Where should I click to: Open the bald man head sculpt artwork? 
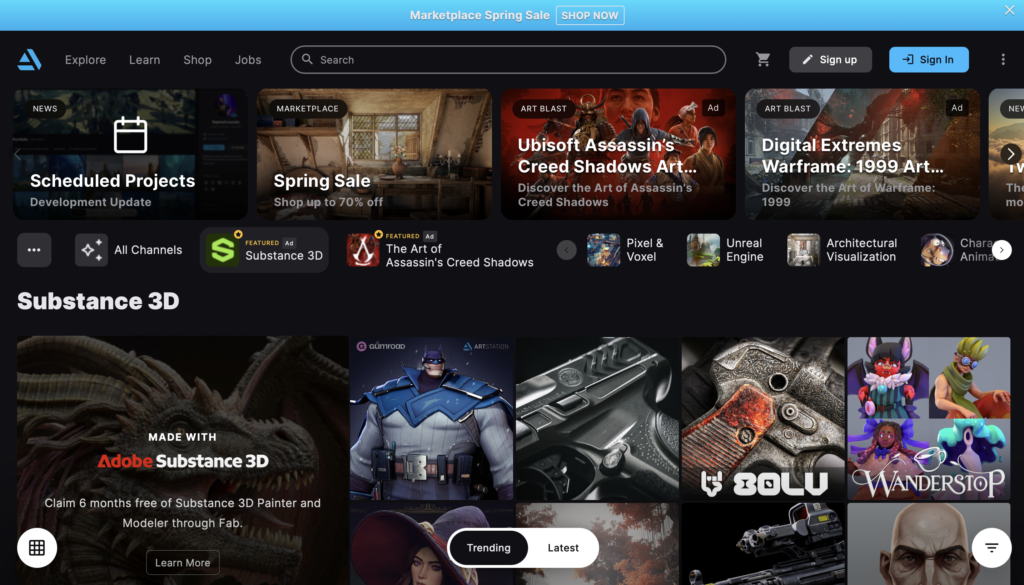[x=929, y=544]
